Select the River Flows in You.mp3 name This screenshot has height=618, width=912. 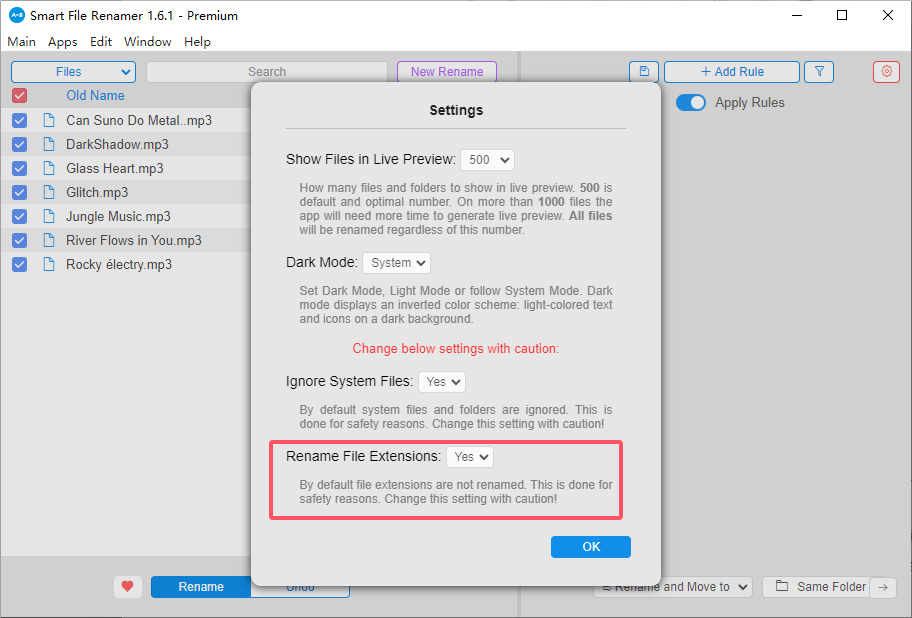tap(134, 240)
